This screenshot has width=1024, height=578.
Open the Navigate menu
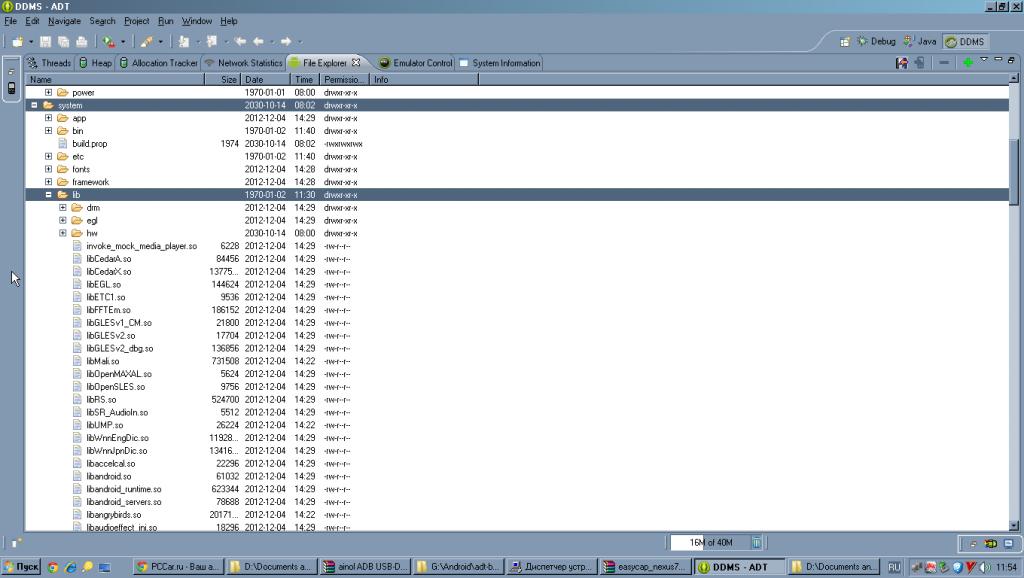[64, 21]
